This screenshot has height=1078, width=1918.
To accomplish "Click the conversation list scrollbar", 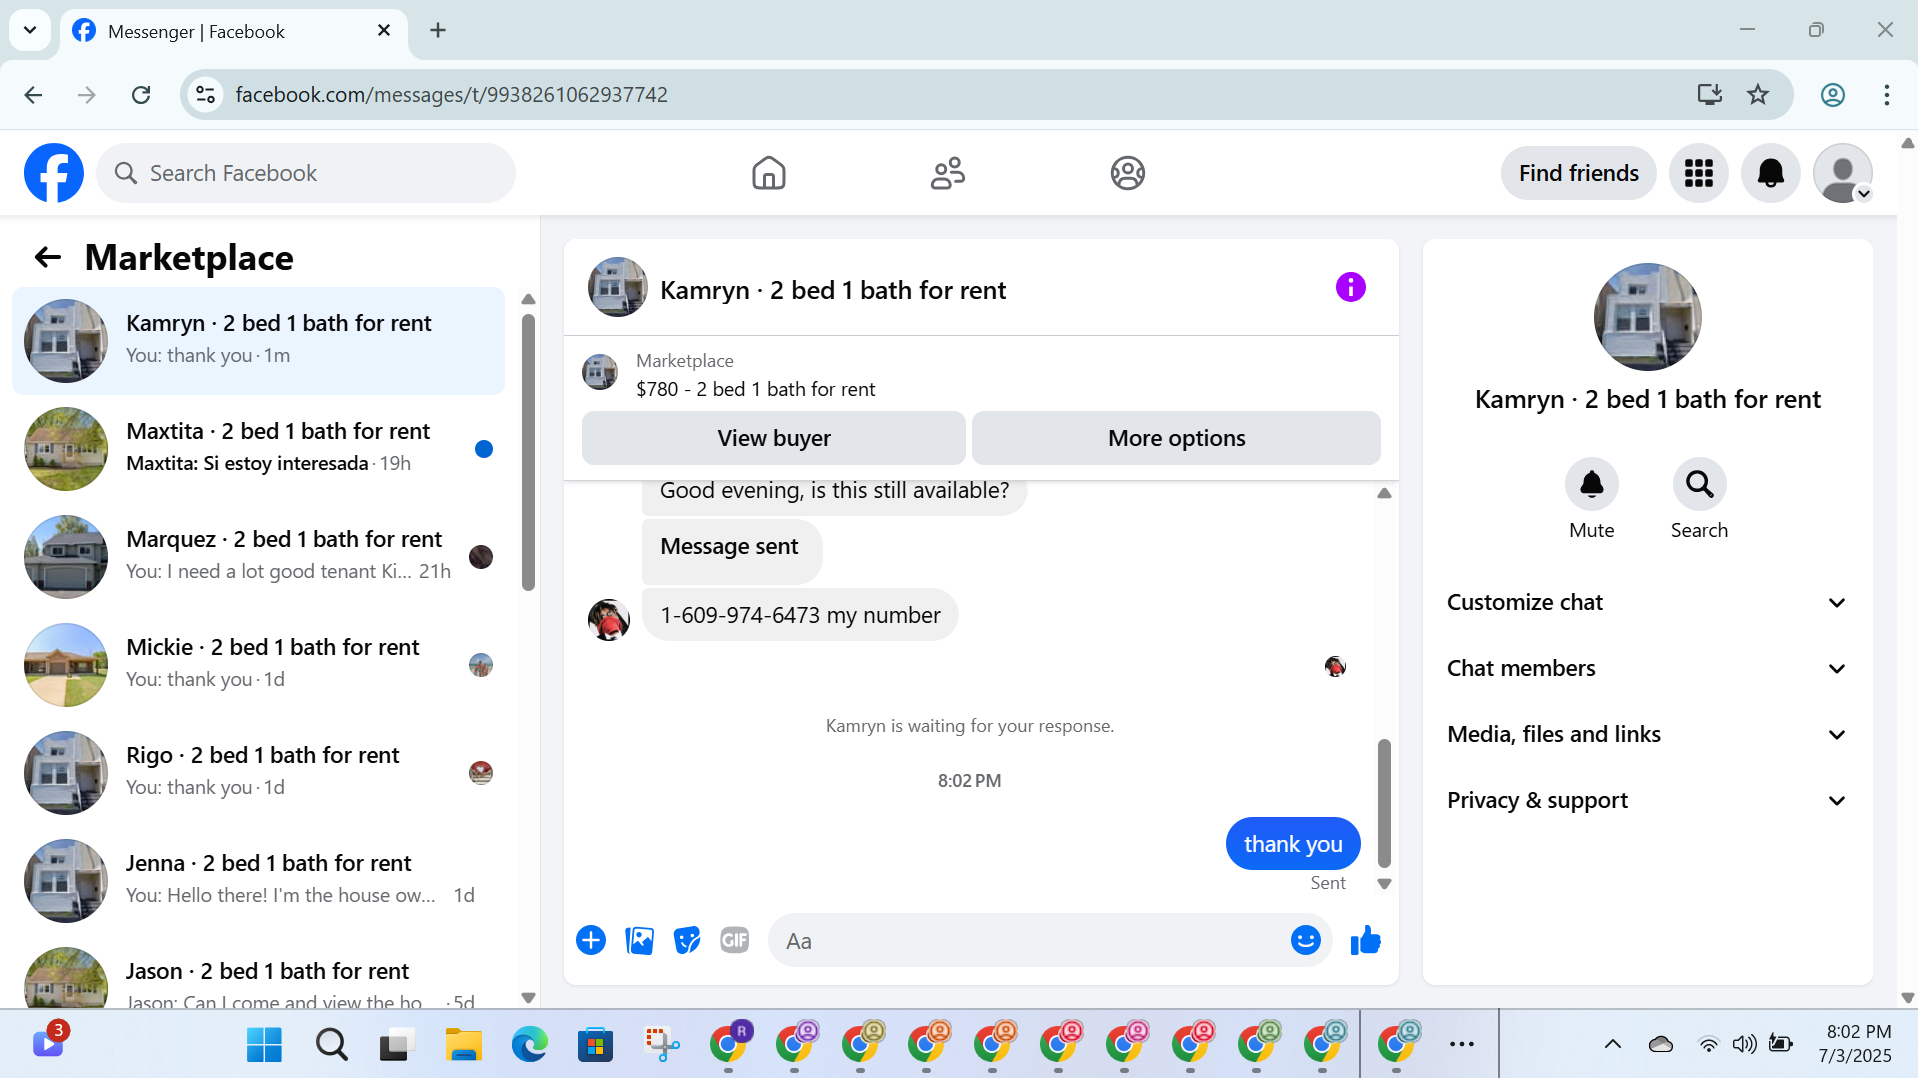I will point(528,452).
